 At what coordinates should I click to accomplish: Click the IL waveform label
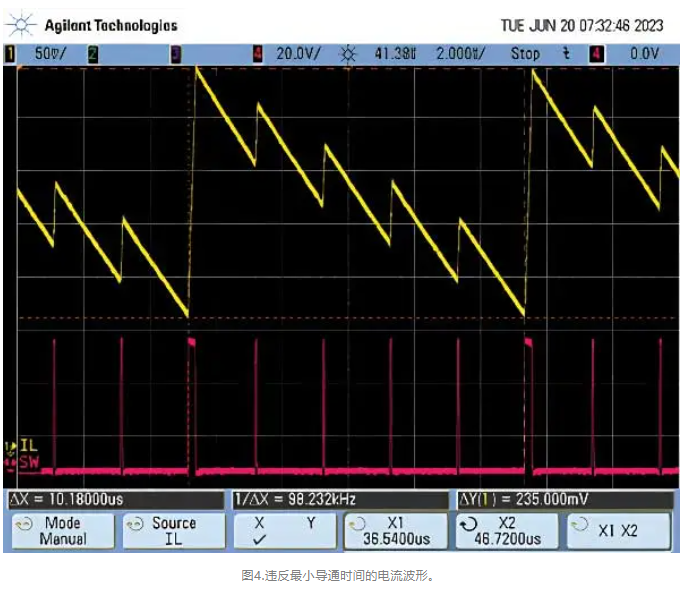pos(27,445)
